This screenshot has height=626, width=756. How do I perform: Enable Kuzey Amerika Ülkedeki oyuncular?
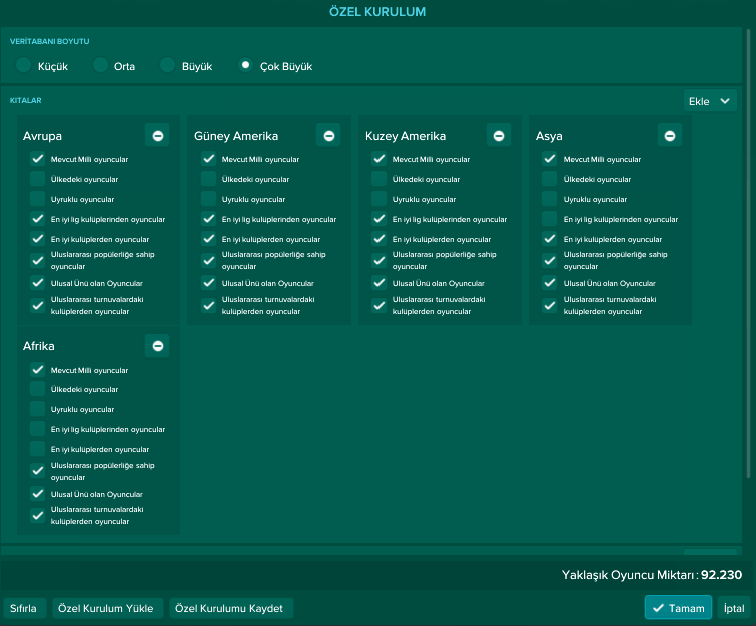379,179
